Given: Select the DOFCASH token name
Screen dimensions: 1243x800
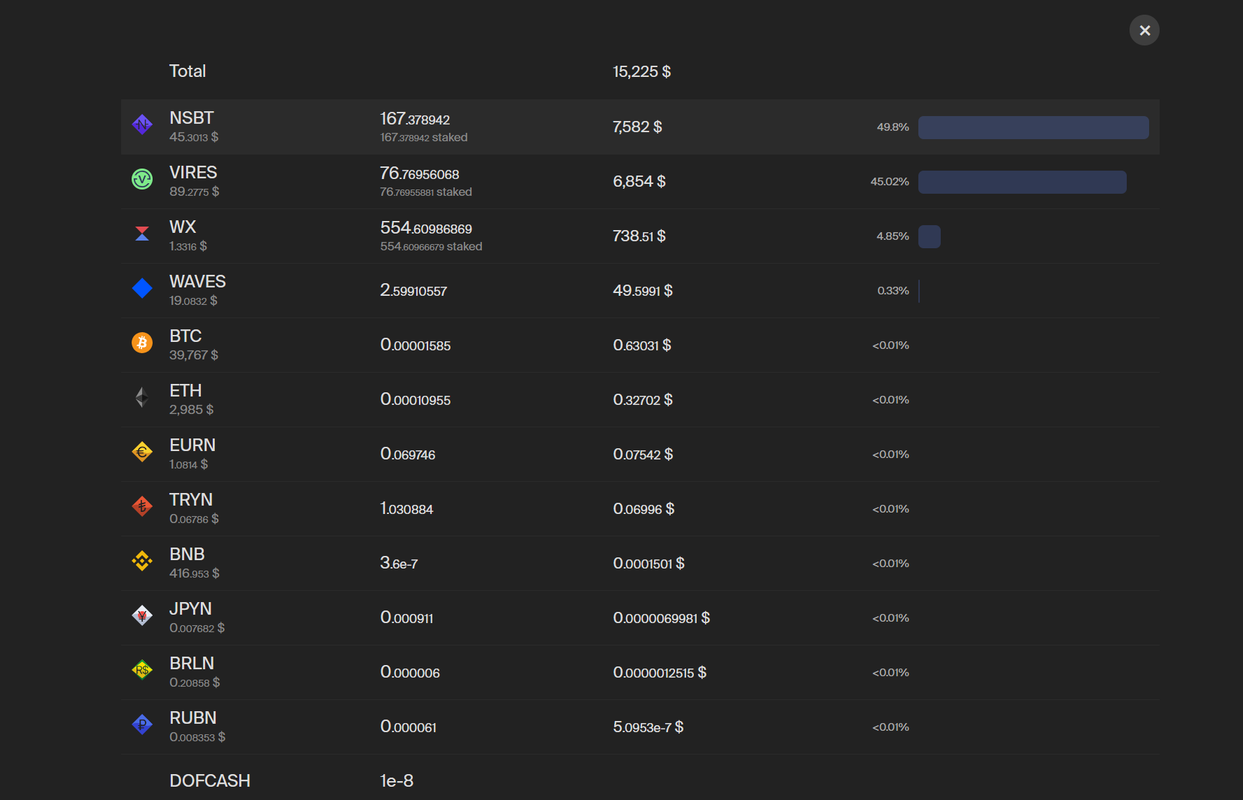Looking at the screenshot, I should [210, 781].
